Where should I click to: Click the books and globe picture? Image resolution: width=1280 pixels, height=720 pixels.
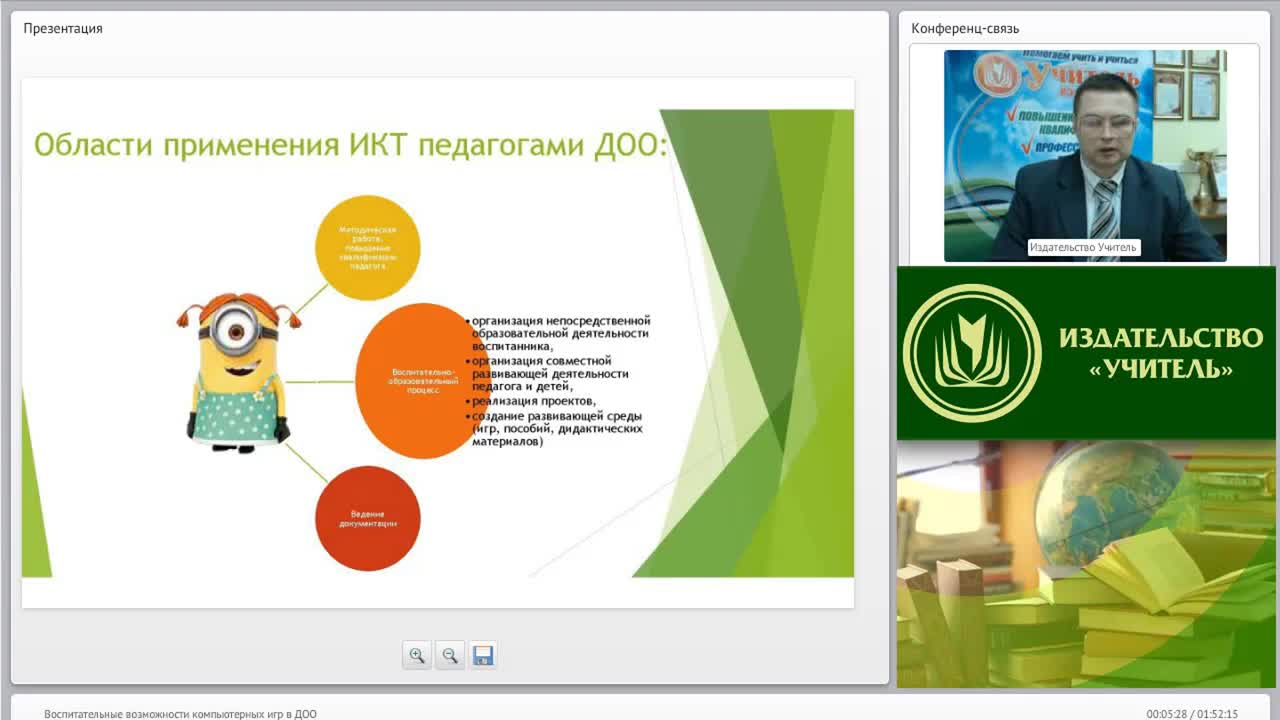coord(1086,564)
